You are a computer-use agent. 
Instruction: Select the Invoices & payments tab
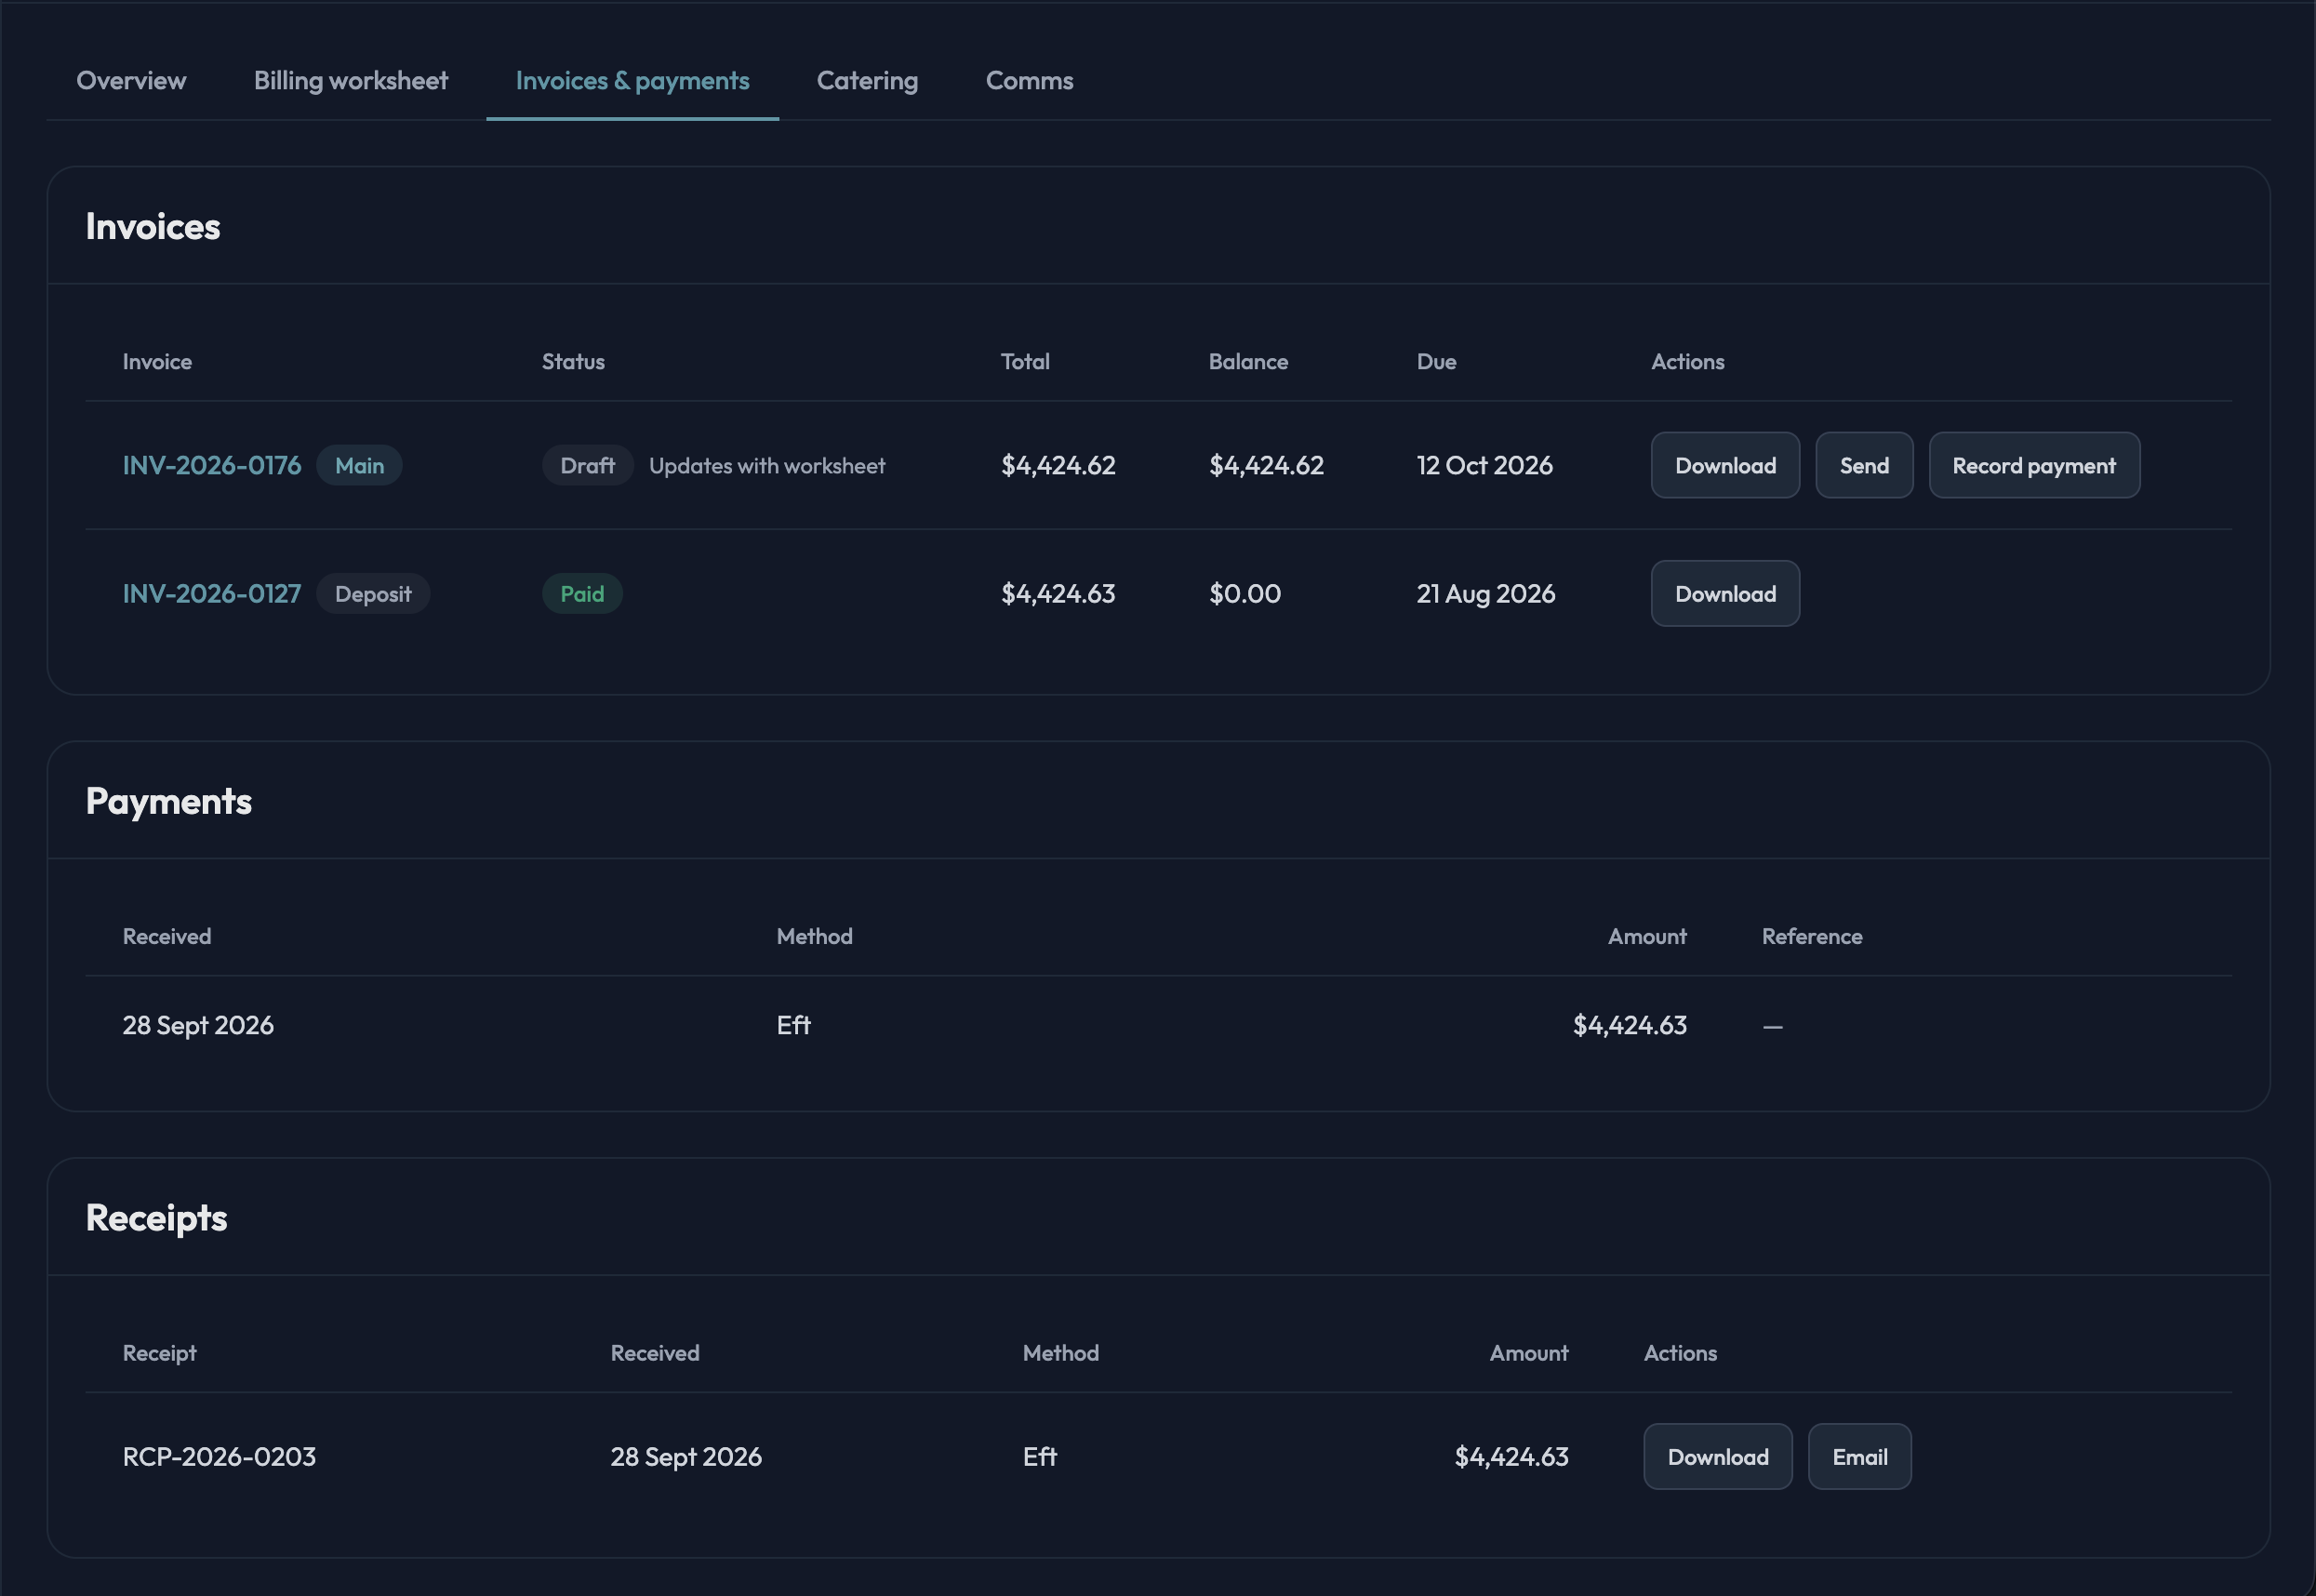click(632, 80)
